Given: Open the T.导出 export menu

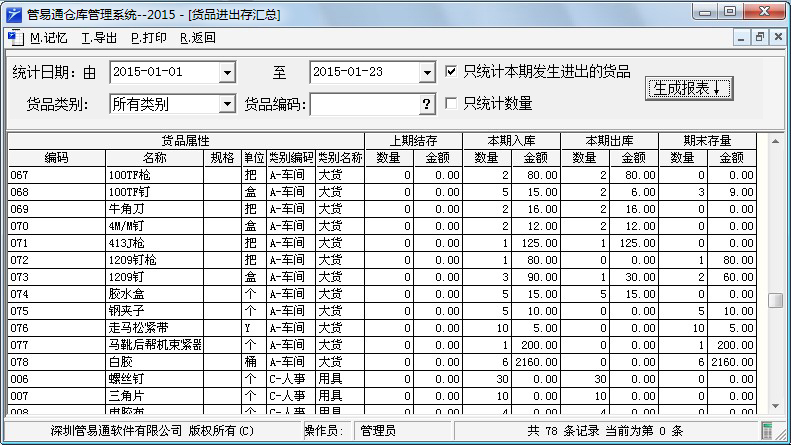Looking at the screenshot, I should pos(99,38).
